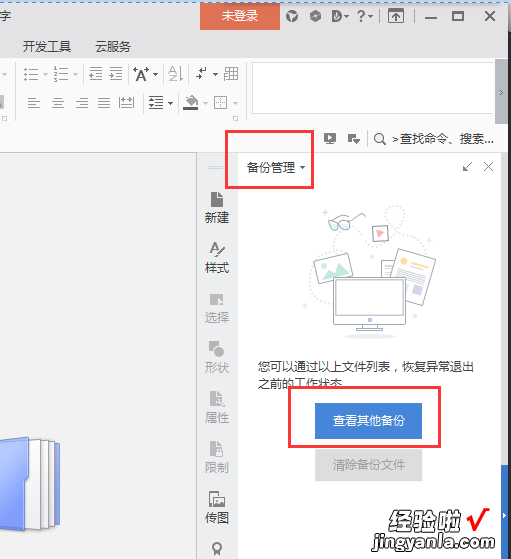
Task: Click the 未登录 login button
Action: (x=240, y=16)
